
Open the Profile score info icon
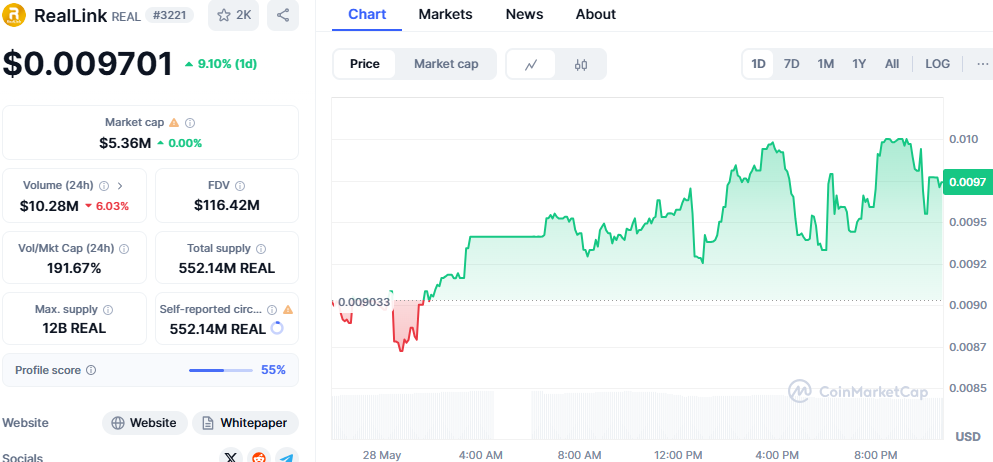(91, 370)
